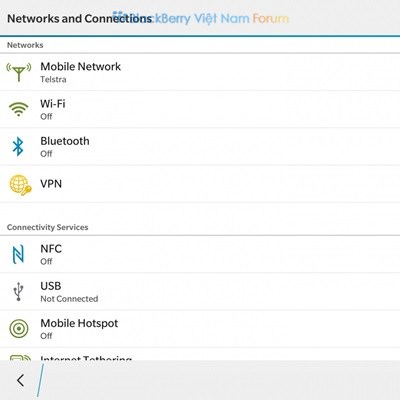Go back using the arrow button
Image resolution: width=400 pixels, height=400 pixels.
20,380
